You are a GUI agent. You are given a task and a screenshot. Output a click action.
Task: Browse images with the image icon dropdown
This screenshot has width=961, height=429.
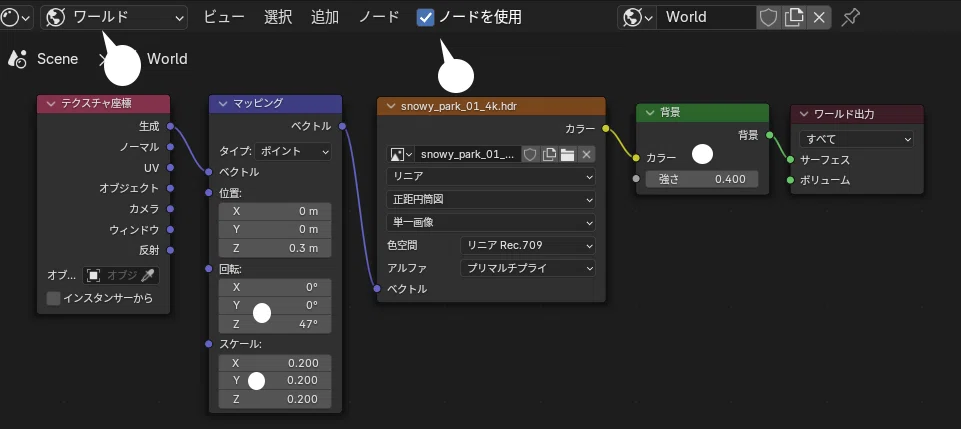[401, 154]
